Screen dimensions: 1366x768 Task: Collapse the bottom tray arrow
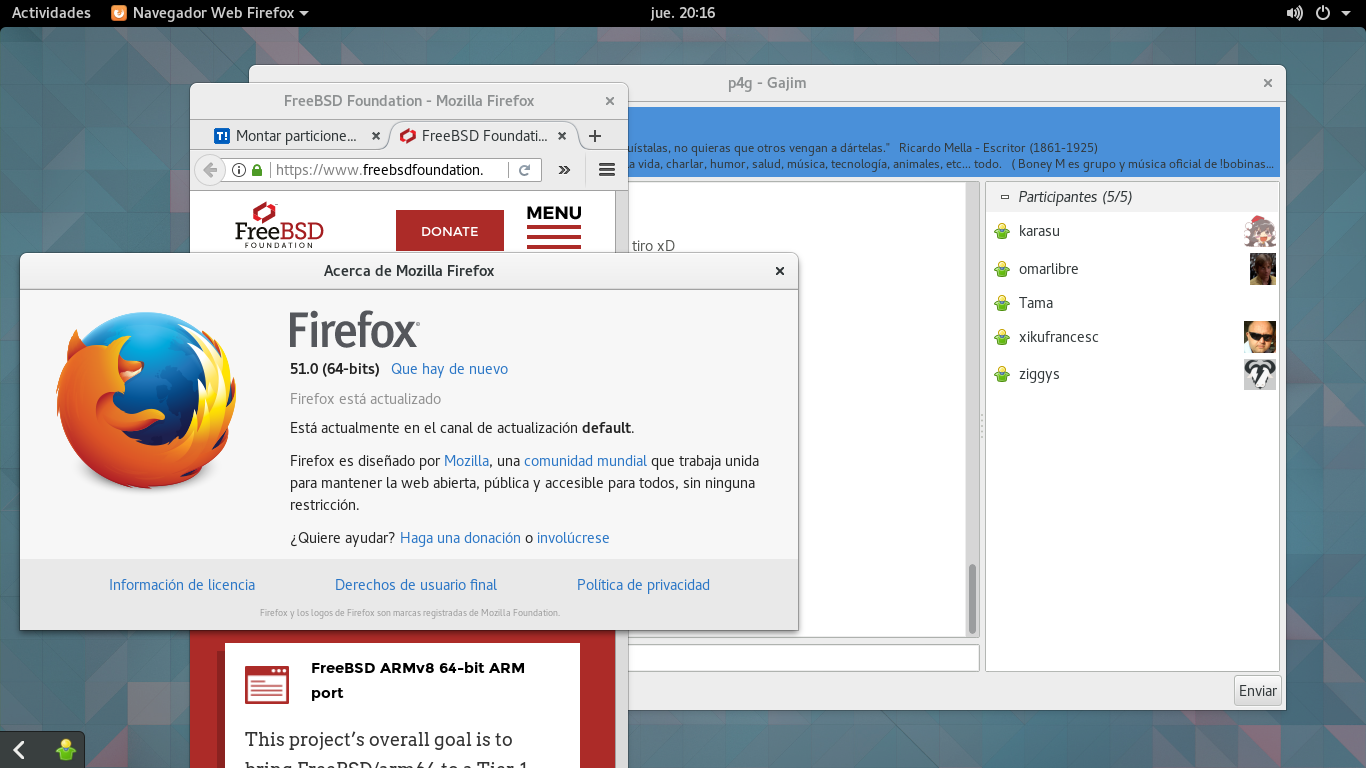19,750
